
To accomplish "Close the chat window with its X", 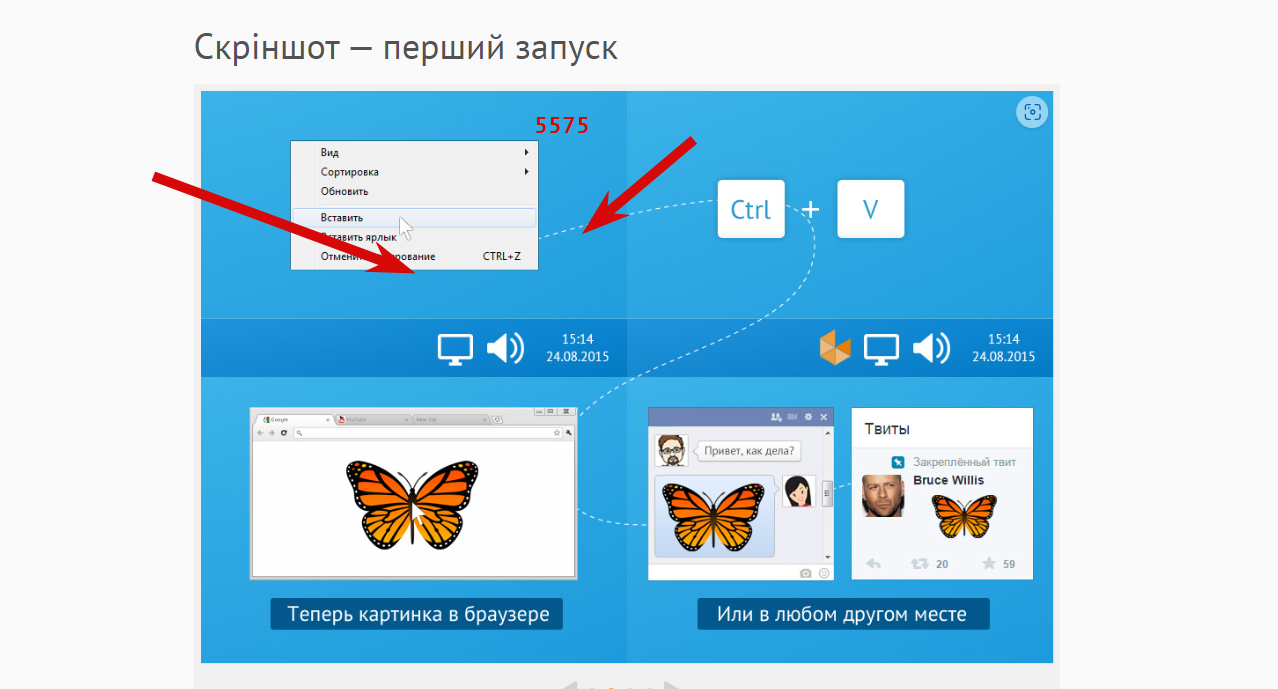I will (824, 417).
